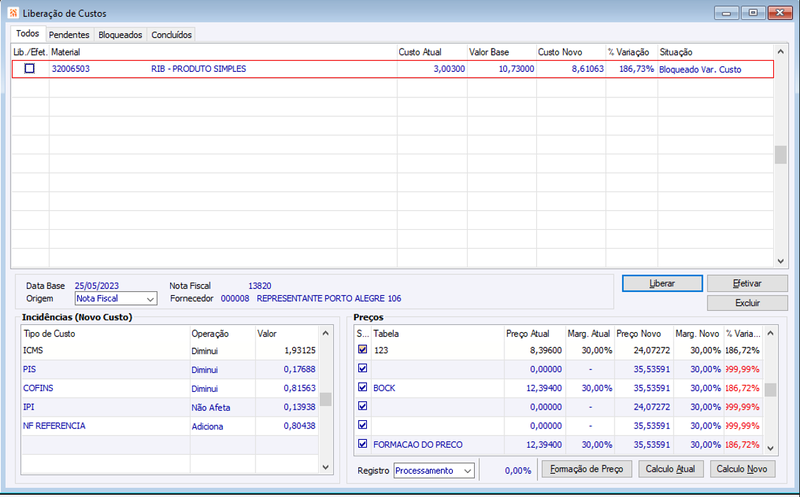Select the COFINS row in Incidências
Image resolution: width=800 pixels, height=497 pixels.
(169, 388)
